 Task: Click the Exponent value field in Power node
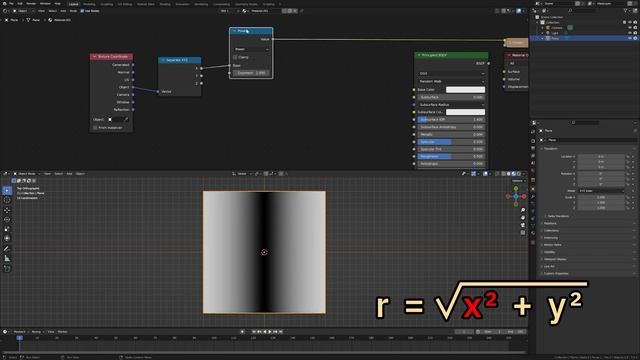[x=251, y=73]
